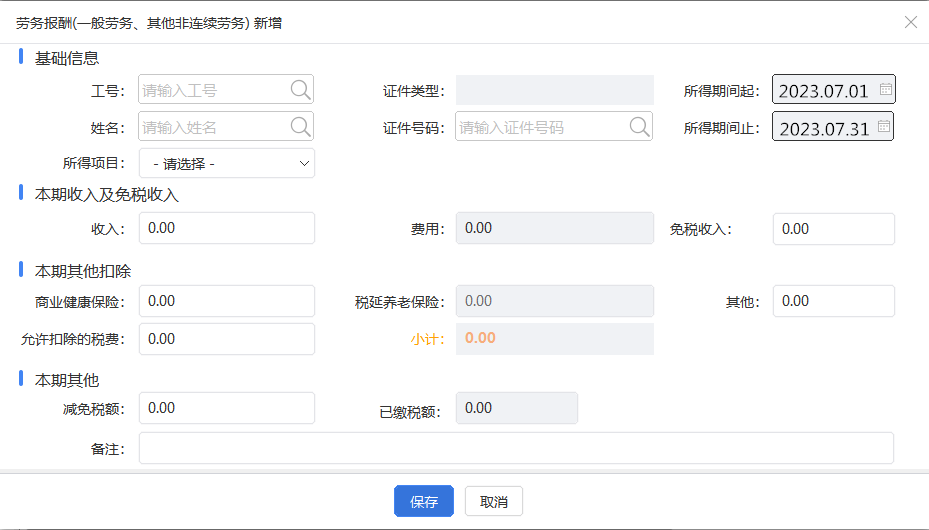
Task: Click the 本期收入及免税收入 section heading
Action: pyautogui.click(x=107, y=194)
